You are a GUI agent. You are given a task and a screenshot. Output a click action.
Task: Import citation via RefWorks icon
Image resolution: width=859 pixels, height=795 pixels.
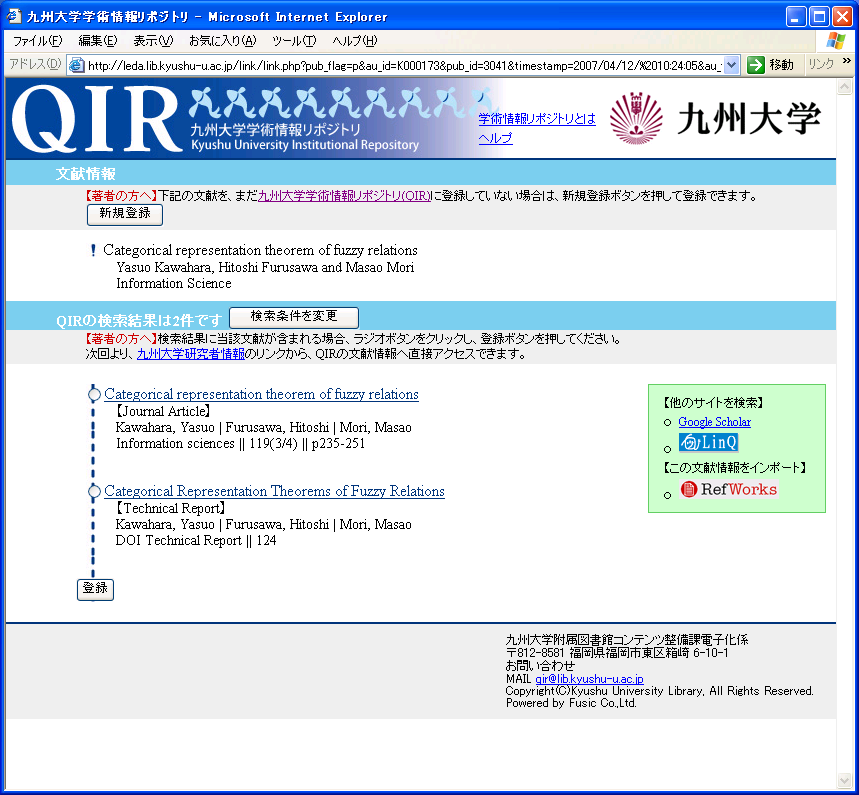(x=728, y=489)
